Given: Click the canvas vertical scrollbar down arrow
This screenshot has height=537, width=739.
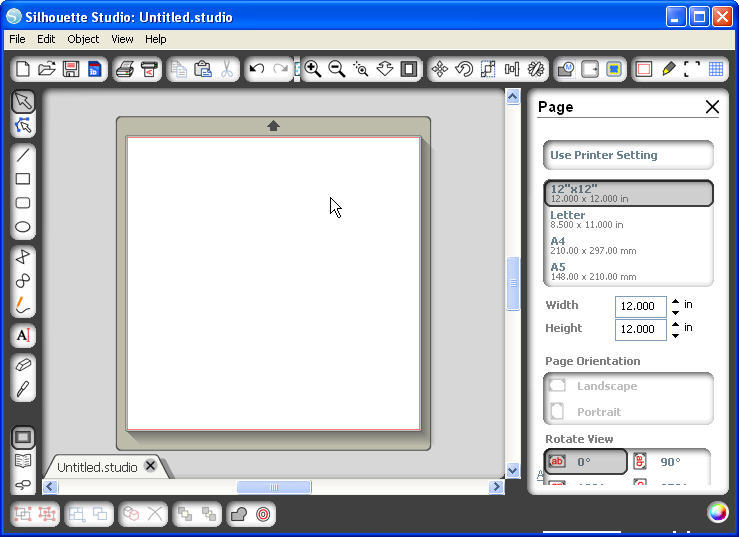Looking at the screenshot, I should (512, 470).
